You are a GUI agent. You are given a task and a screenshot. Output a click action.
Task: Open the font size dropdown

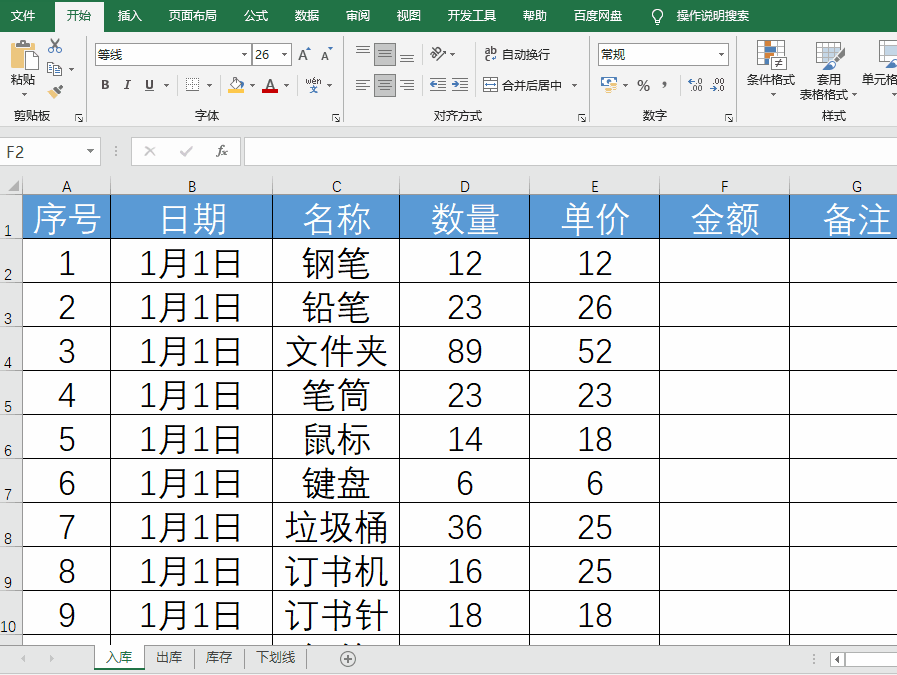284,55
